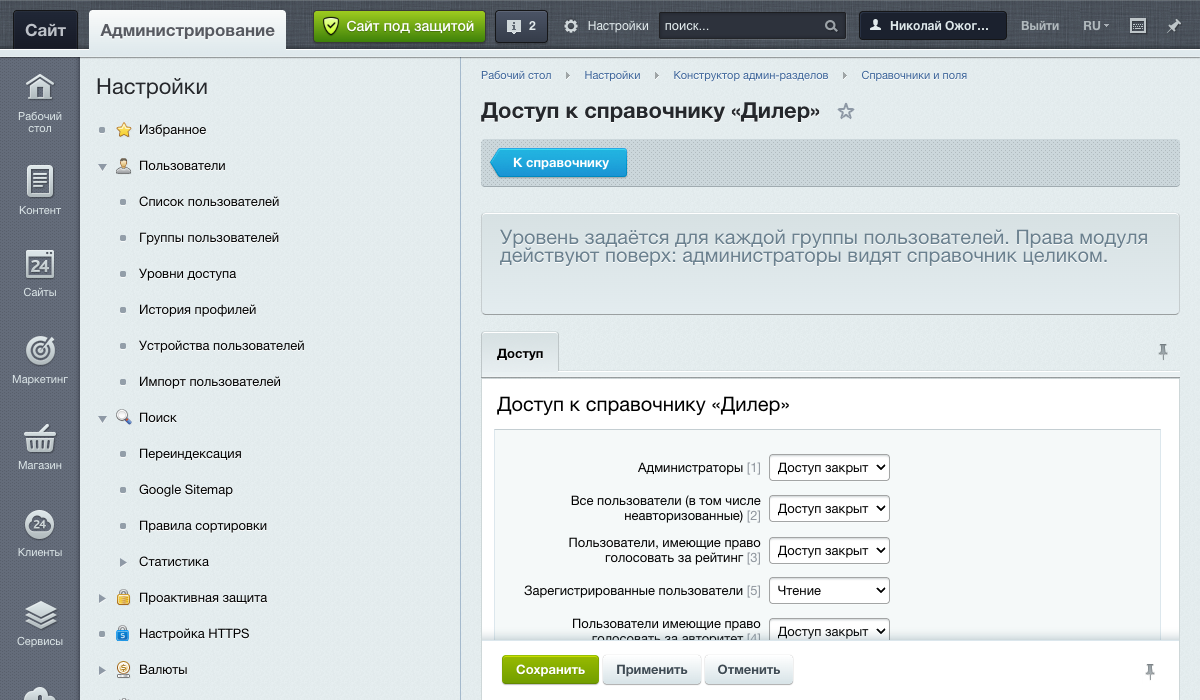1200x700 pixels.
Task: Open access dropdown for Все пользователи
Action: tap(829, 508)
